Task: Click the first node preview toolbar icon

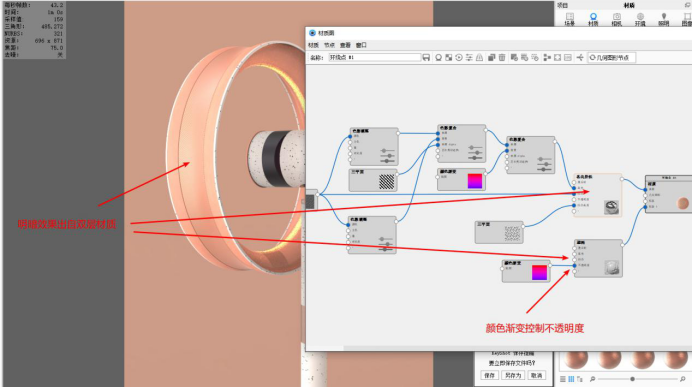Action: [x=514, y=57]
